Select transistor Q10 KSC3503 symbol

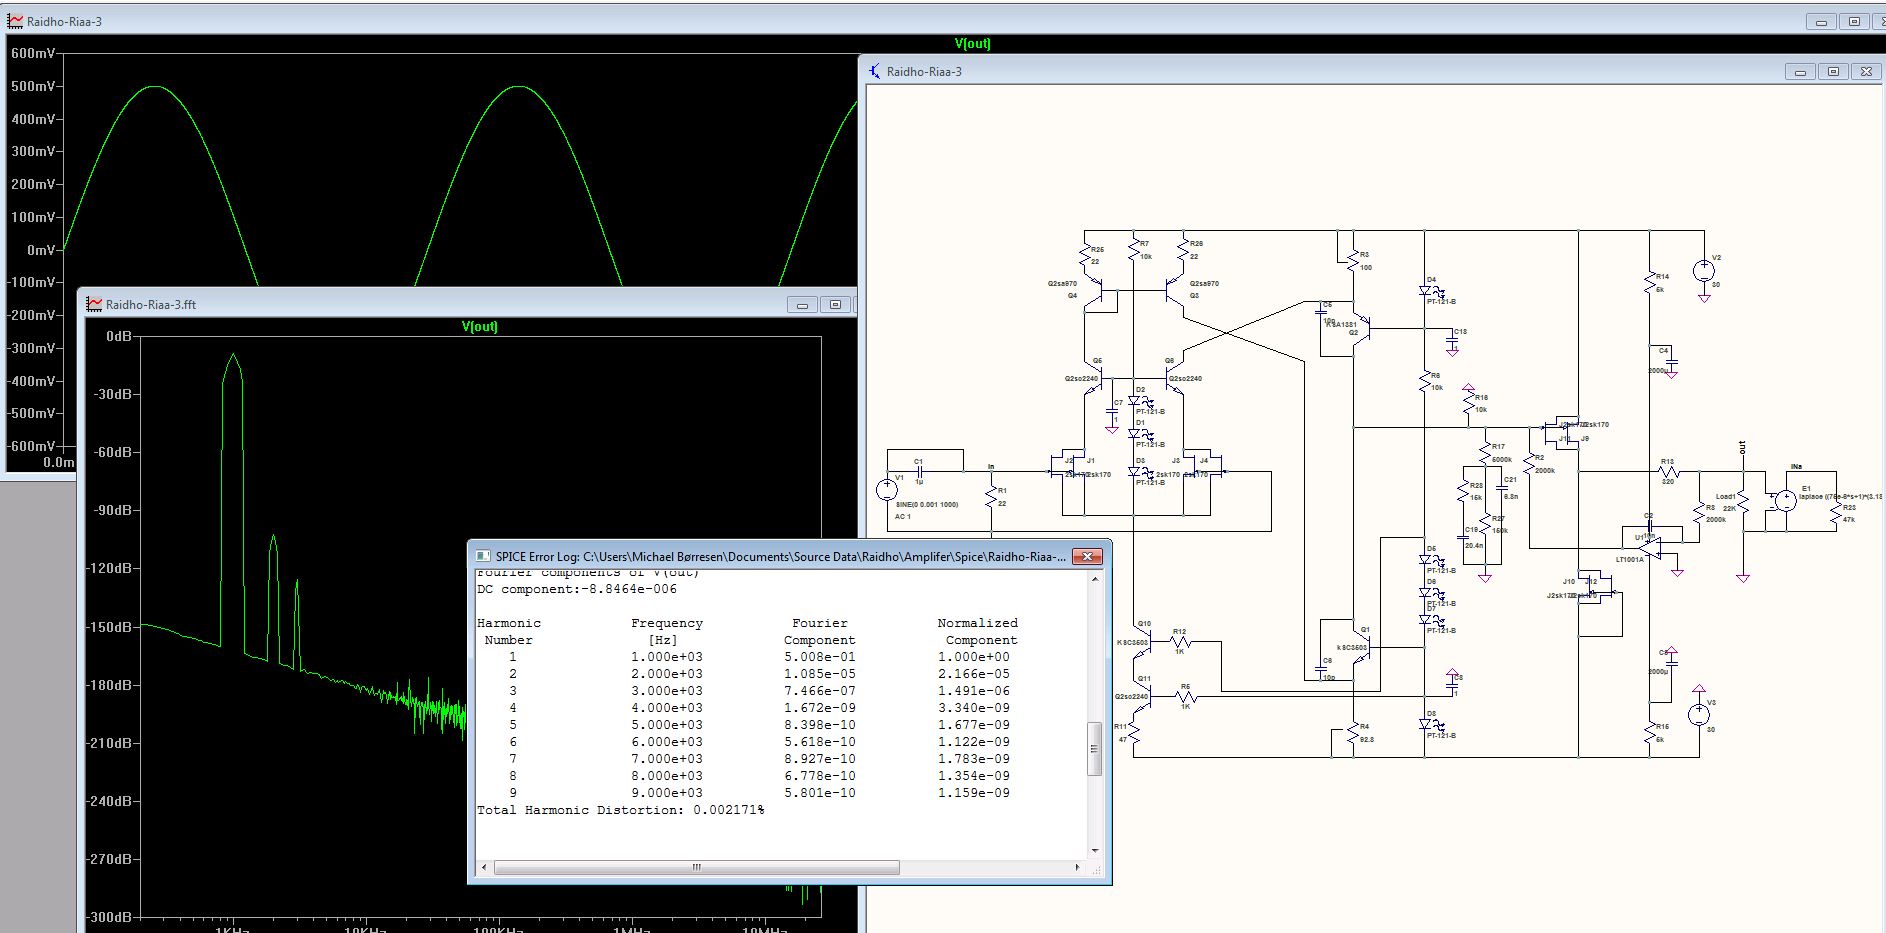[x=1142, y=640]
